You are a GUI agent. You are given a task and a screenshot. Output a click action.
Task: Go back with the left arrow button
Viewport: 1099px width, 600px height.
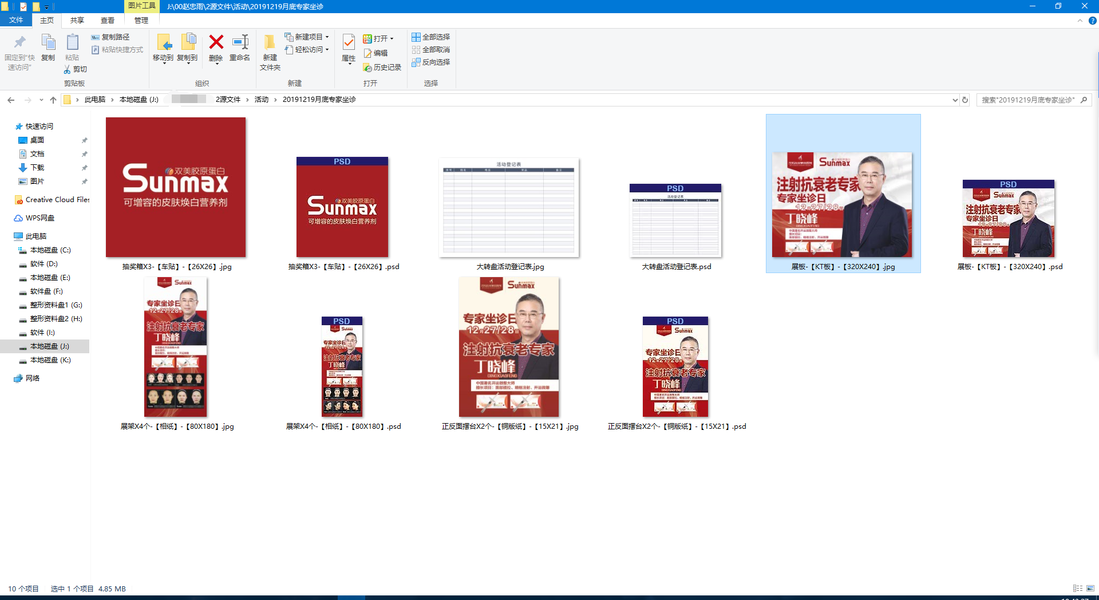coord(11,100)
